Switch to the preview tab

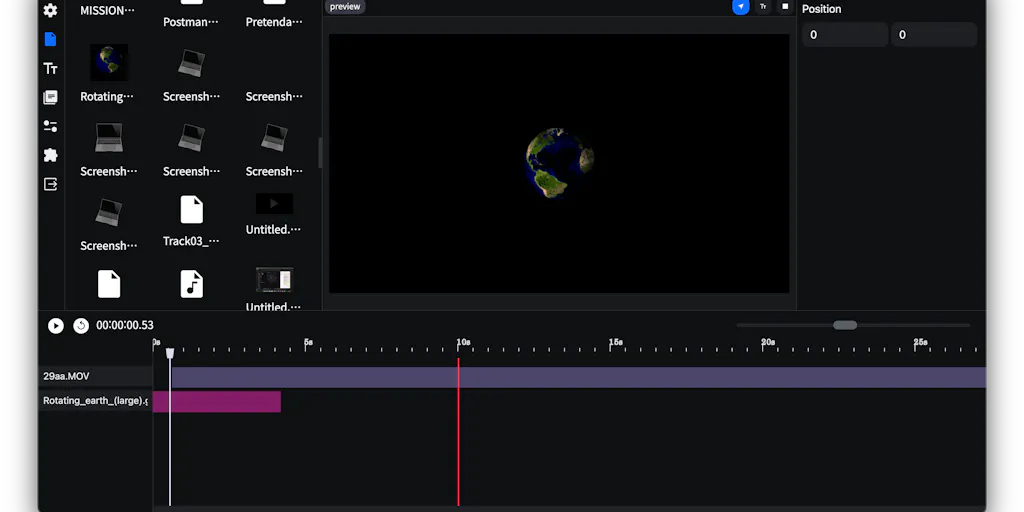click(345, 7)
